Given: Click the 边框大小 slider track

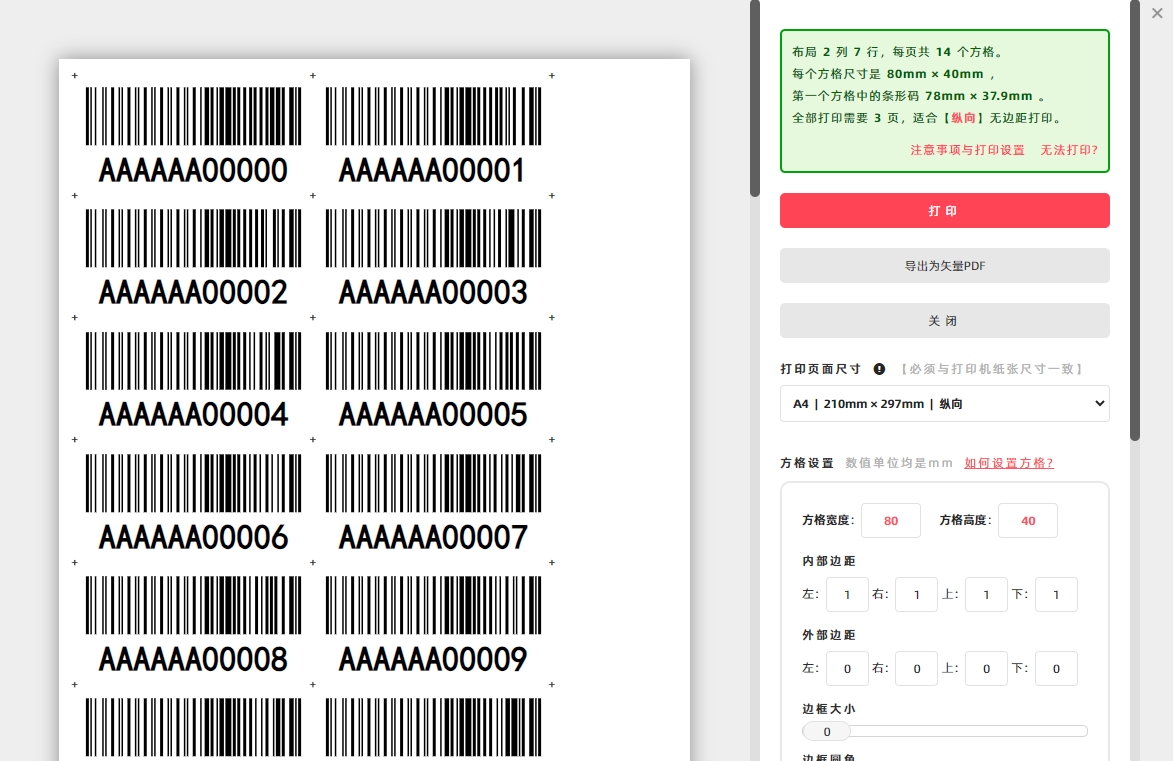Looking at the screenshot, I should pos(945,731).
